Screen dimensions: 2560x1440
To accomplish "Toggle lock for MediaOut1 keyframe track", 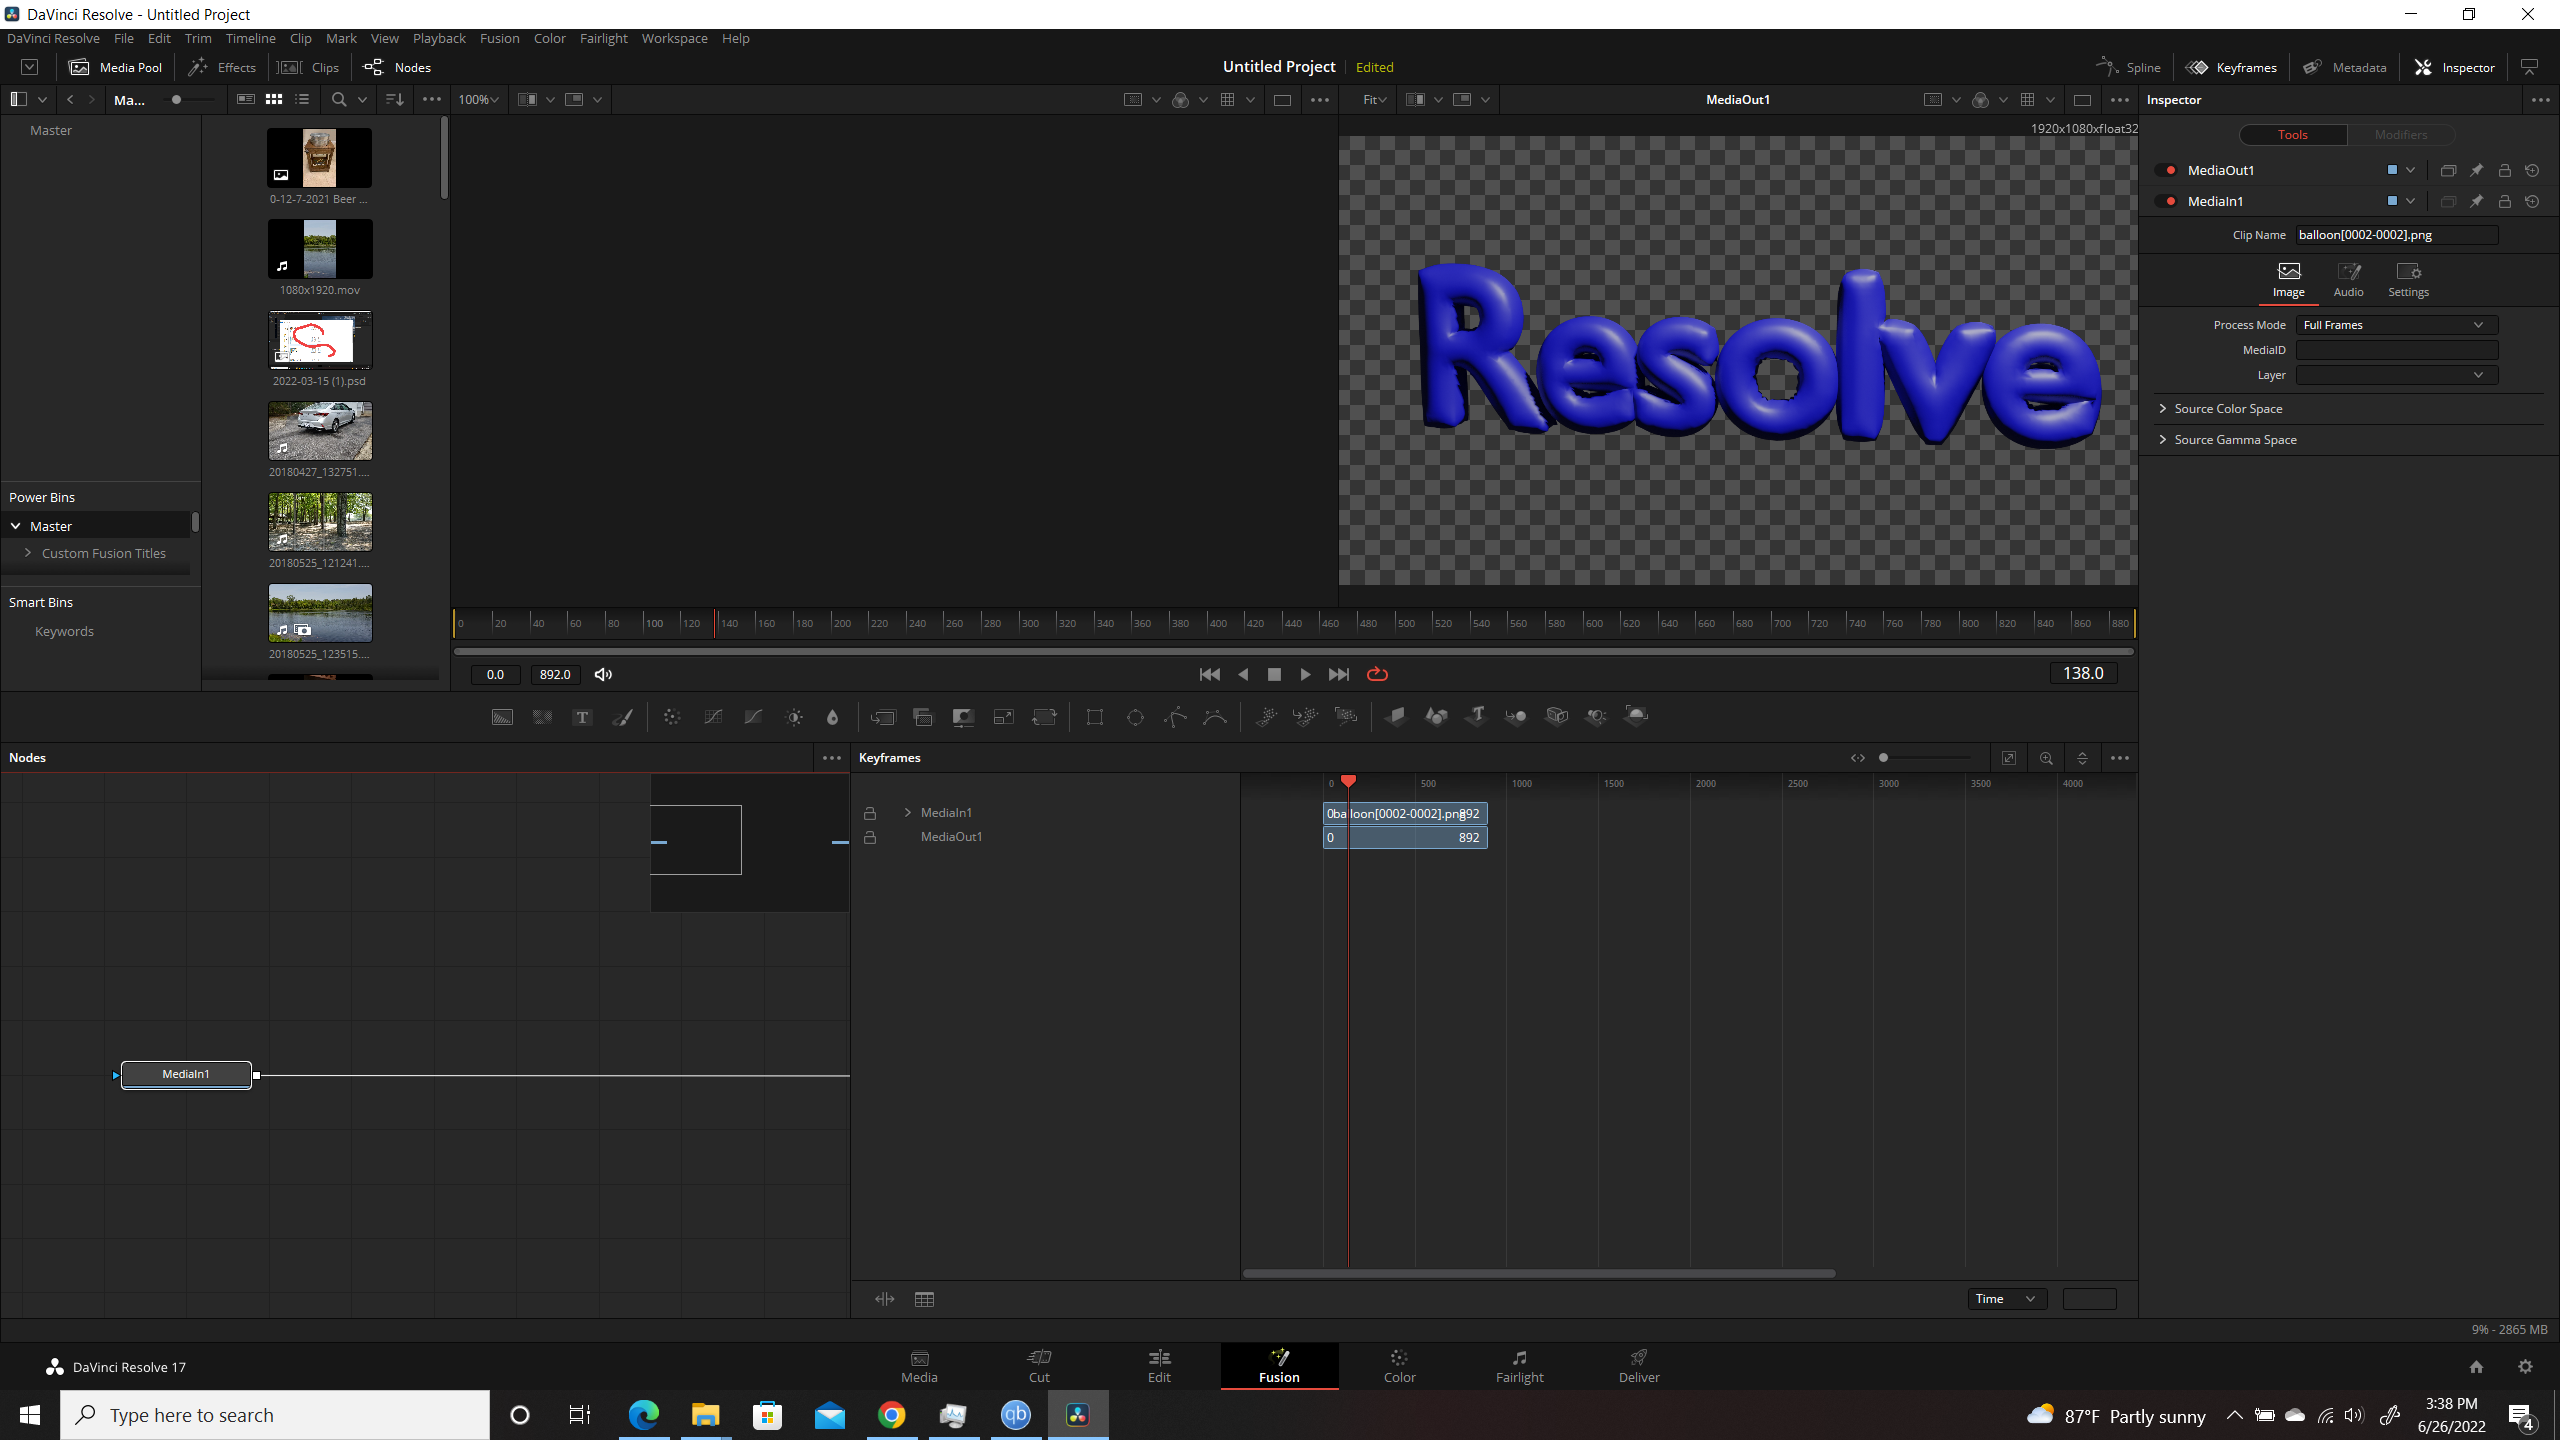I will pos(870,837).
